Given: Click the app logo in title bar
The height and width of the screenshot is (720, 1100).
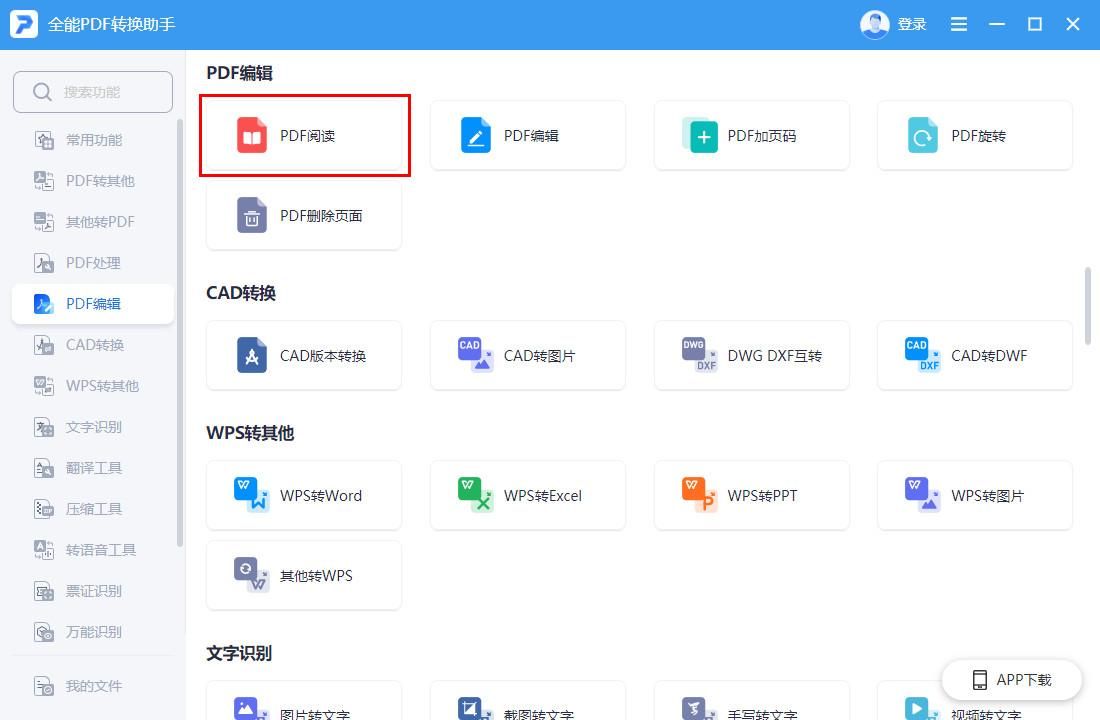Looking at the screenshot, I should pos(24,25).
